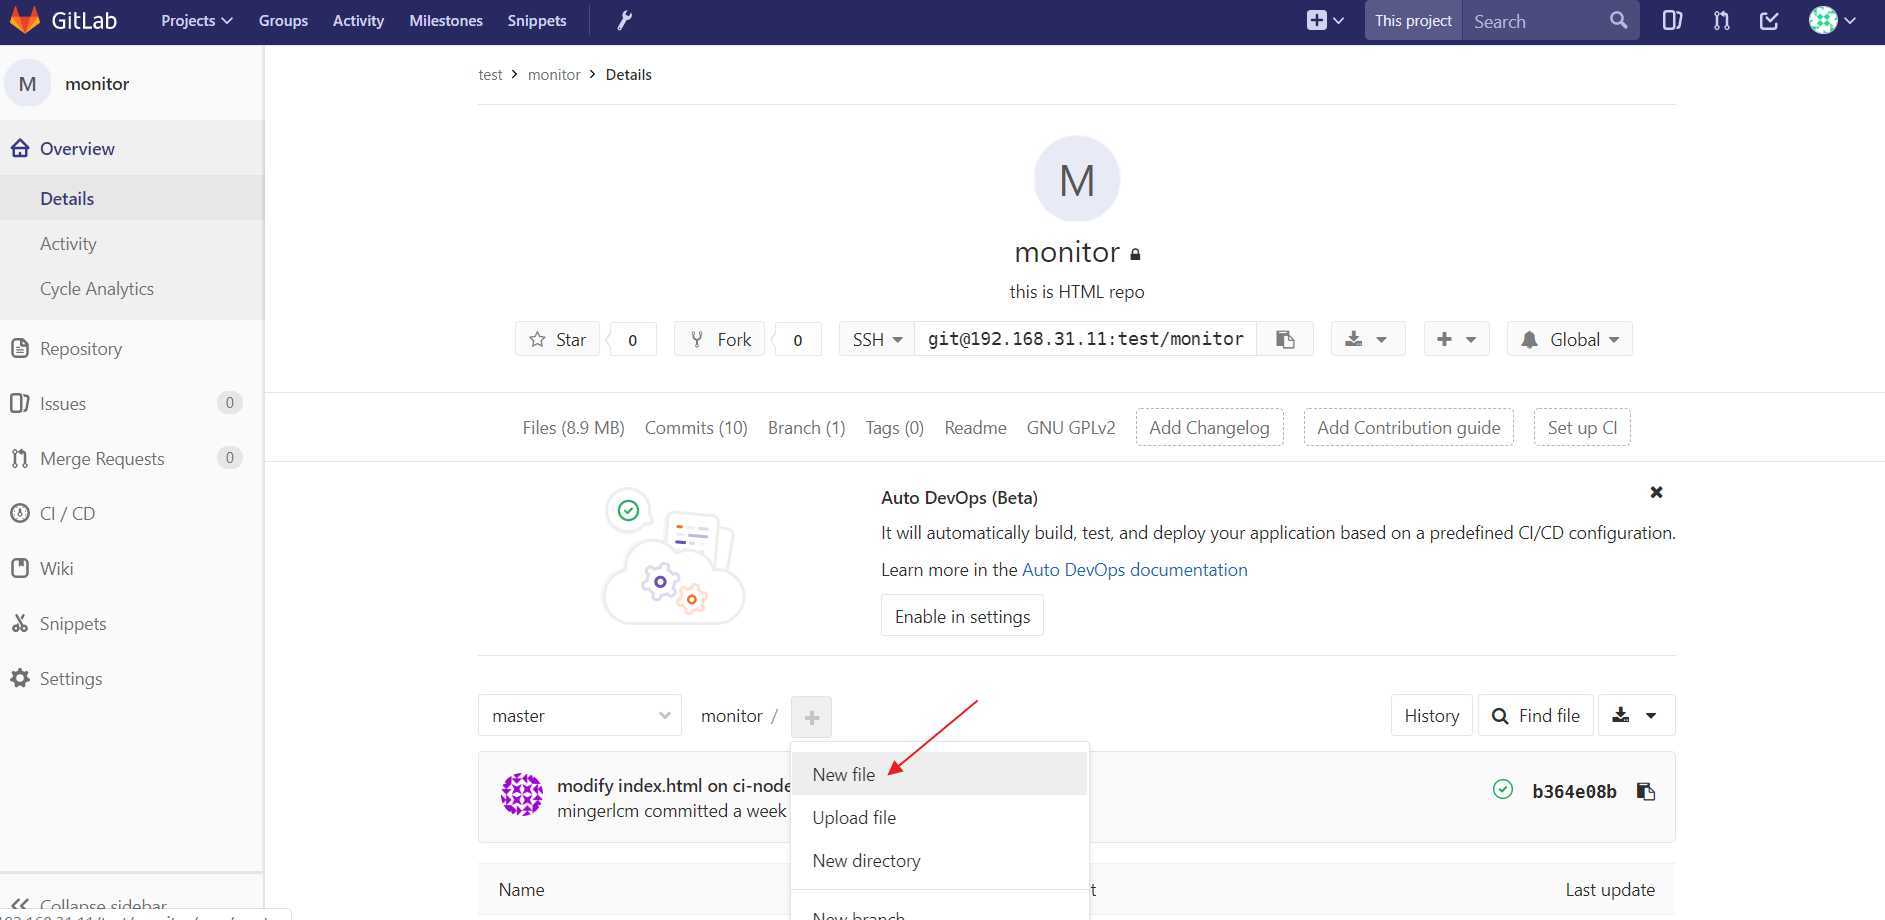The image size is (1885, 920).
Task: Open the to-do list checkmark icon
Action: pos(1769,20)
